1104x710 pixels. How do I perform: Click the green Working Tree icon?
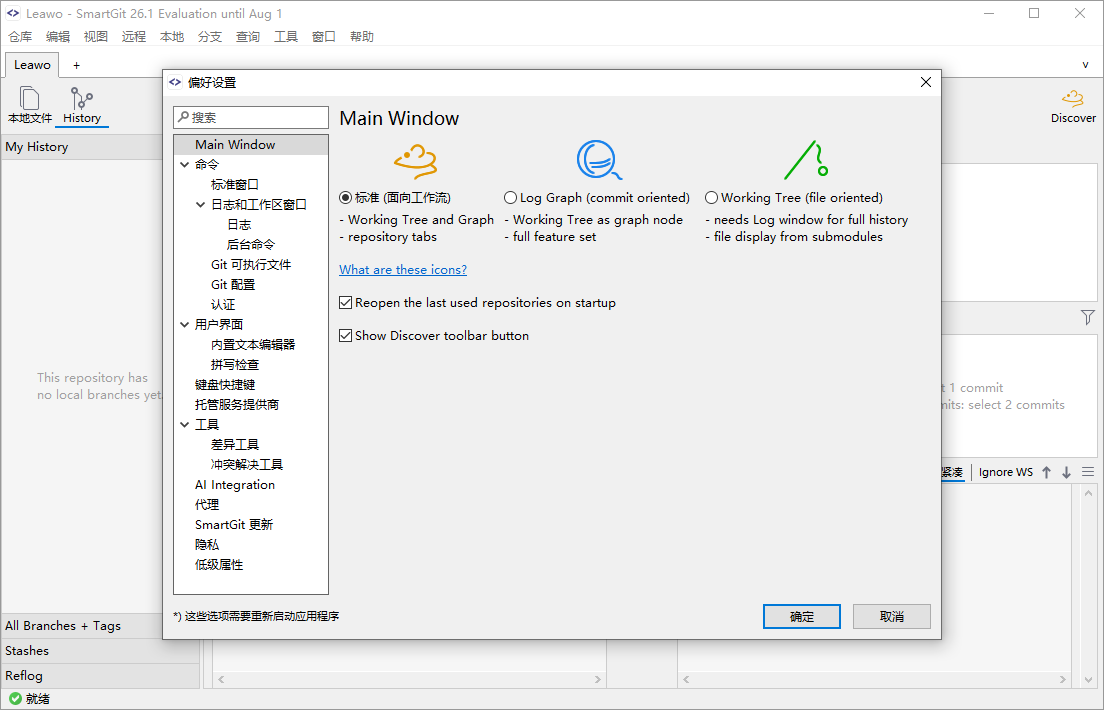pos(806,159)
